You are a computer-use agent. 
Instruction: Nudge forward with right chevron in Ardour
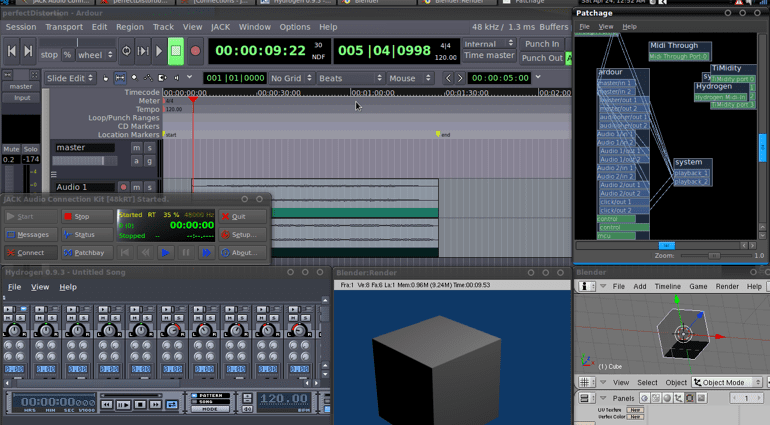click(460, 78)
